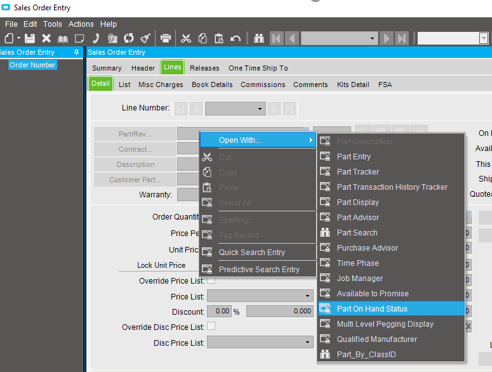Click the Copy toolbar icon
The height and width of the screenshot is (372, 492).
(x=202, y=38)
